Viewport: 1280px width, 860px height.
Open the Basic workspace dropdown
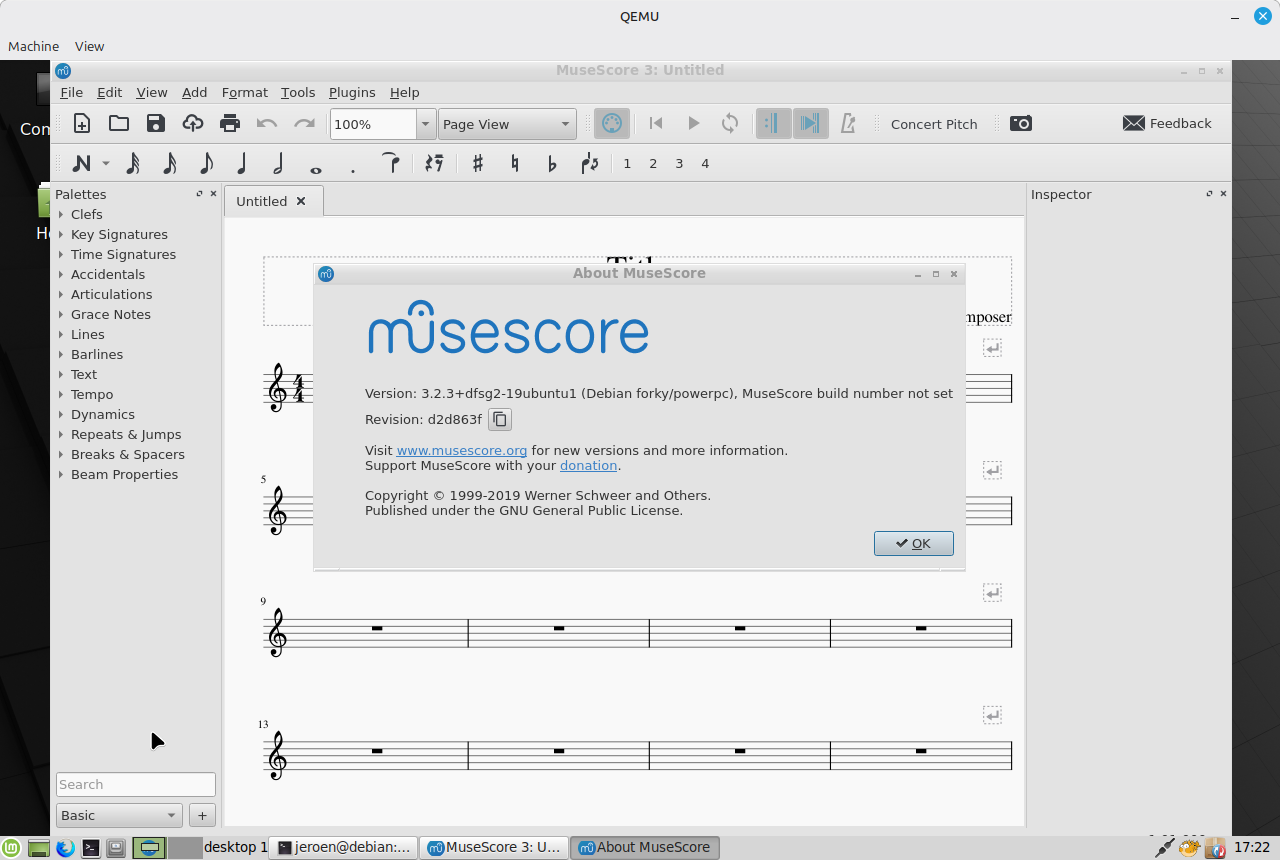click(119, 815)
